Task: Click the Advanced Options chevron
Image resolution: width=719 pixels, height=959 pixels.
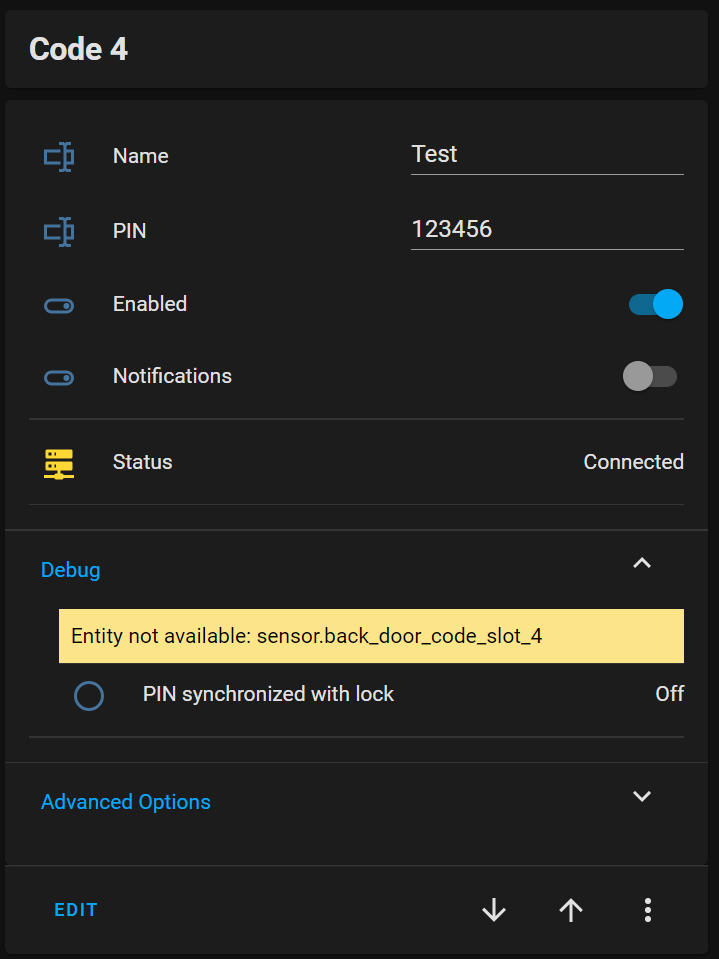Action: 642,797
